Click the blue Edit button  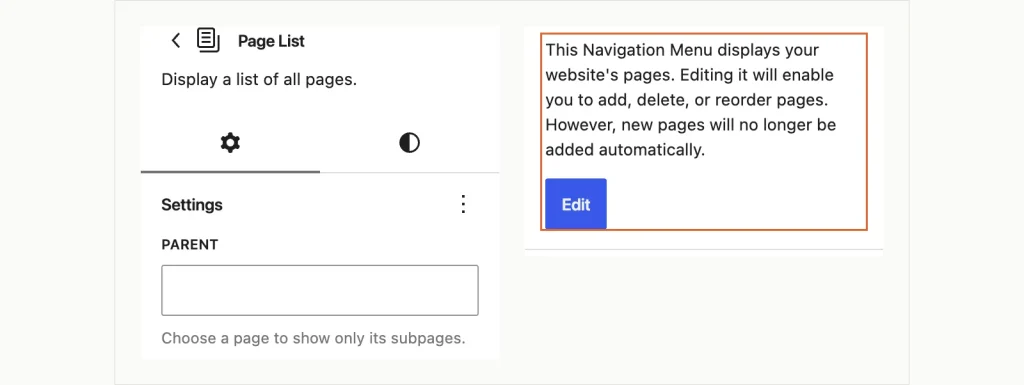click(x=576, y=204)
